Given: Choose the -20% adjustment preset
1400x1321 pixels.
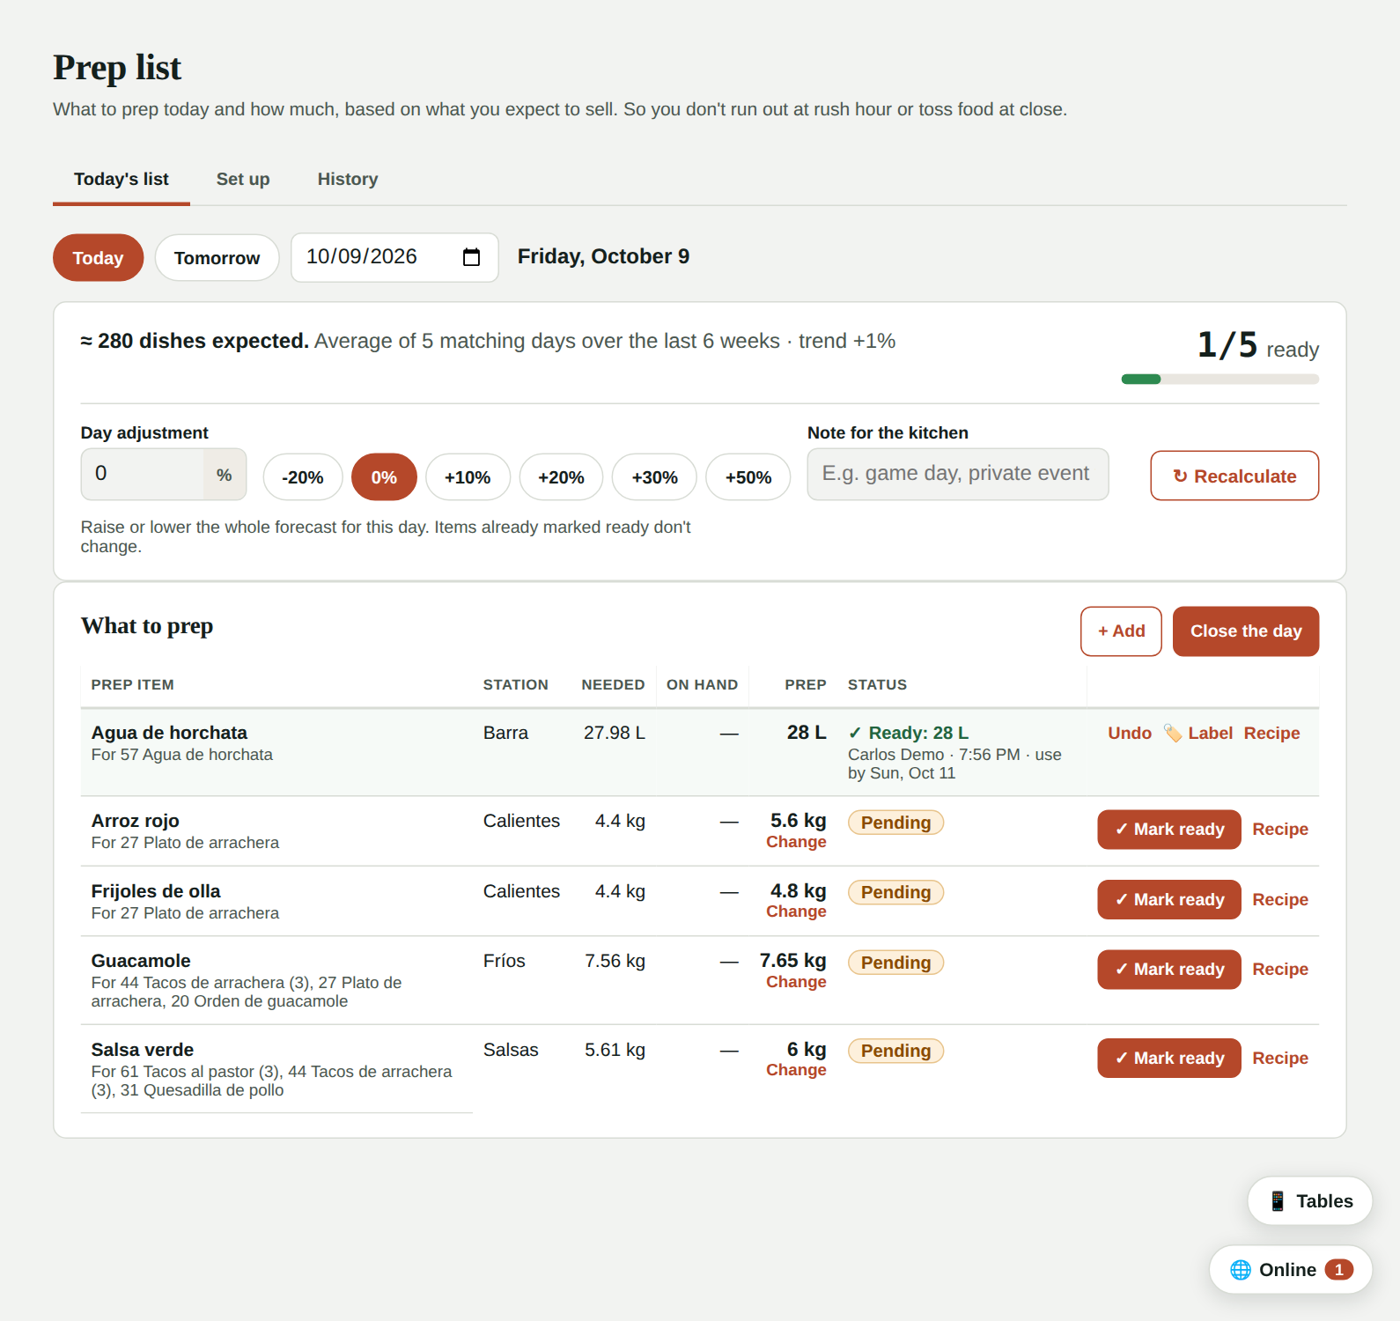Looking at the screenshot, I should click(x=303, y=477).
